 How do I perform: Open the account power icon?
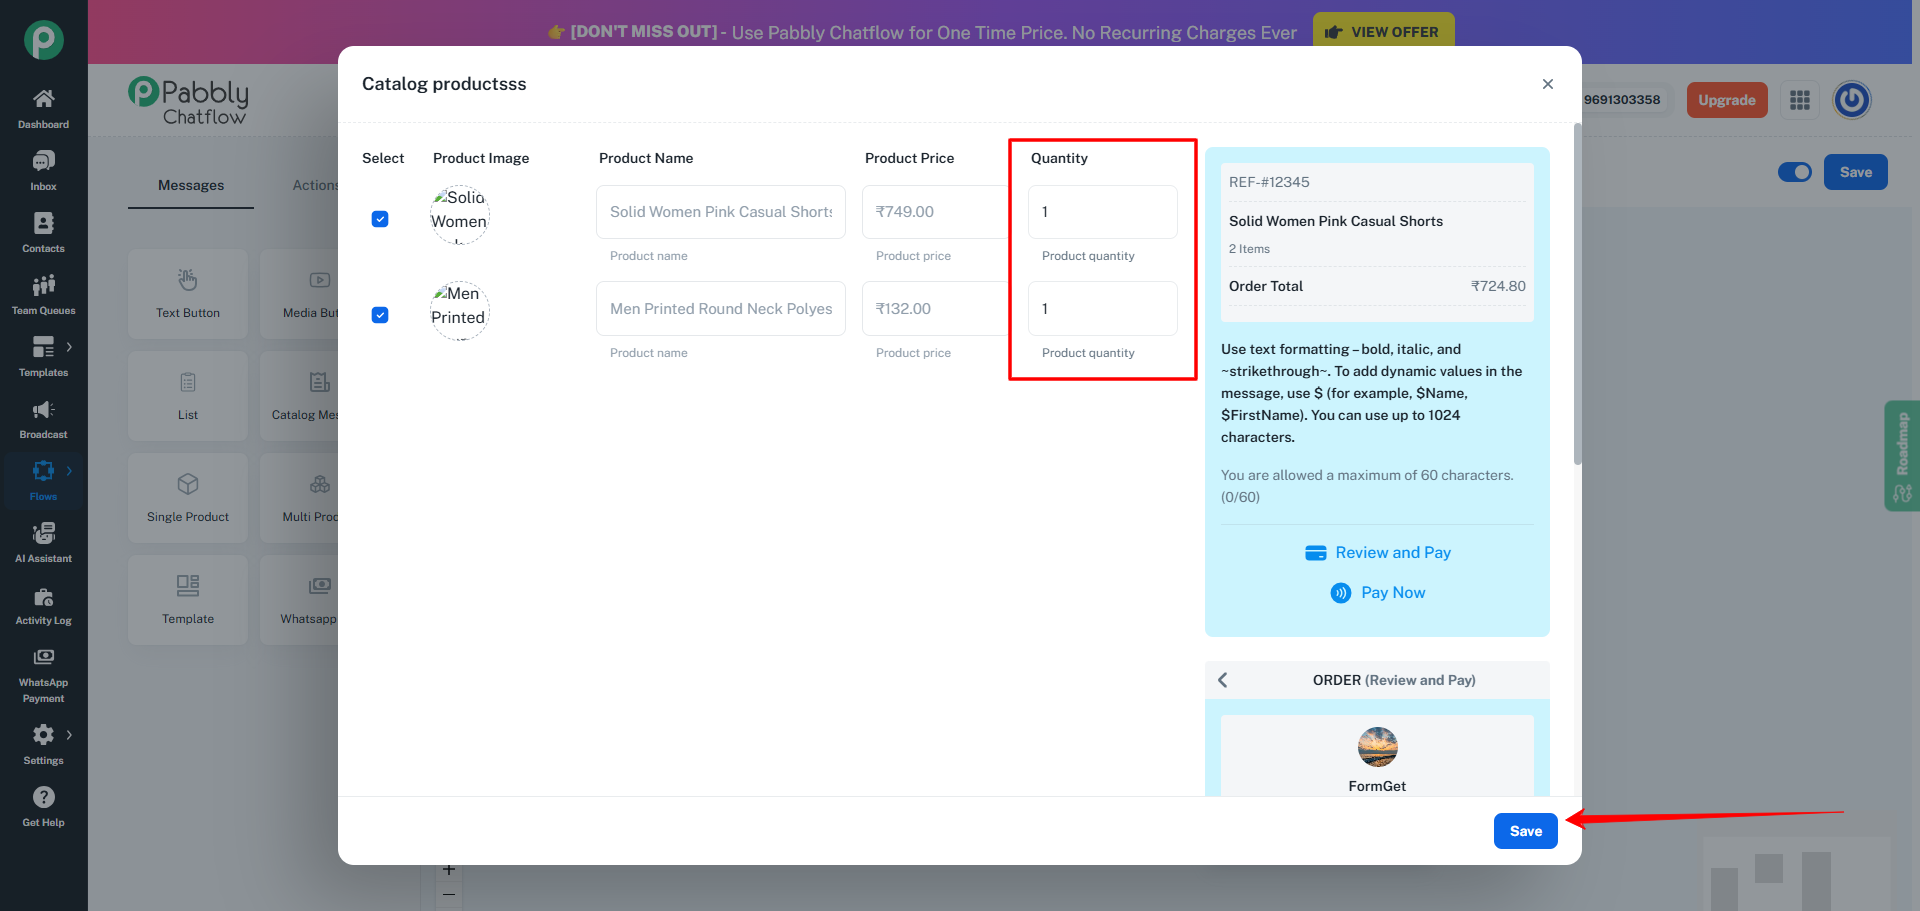click(x=1852, y=100)
